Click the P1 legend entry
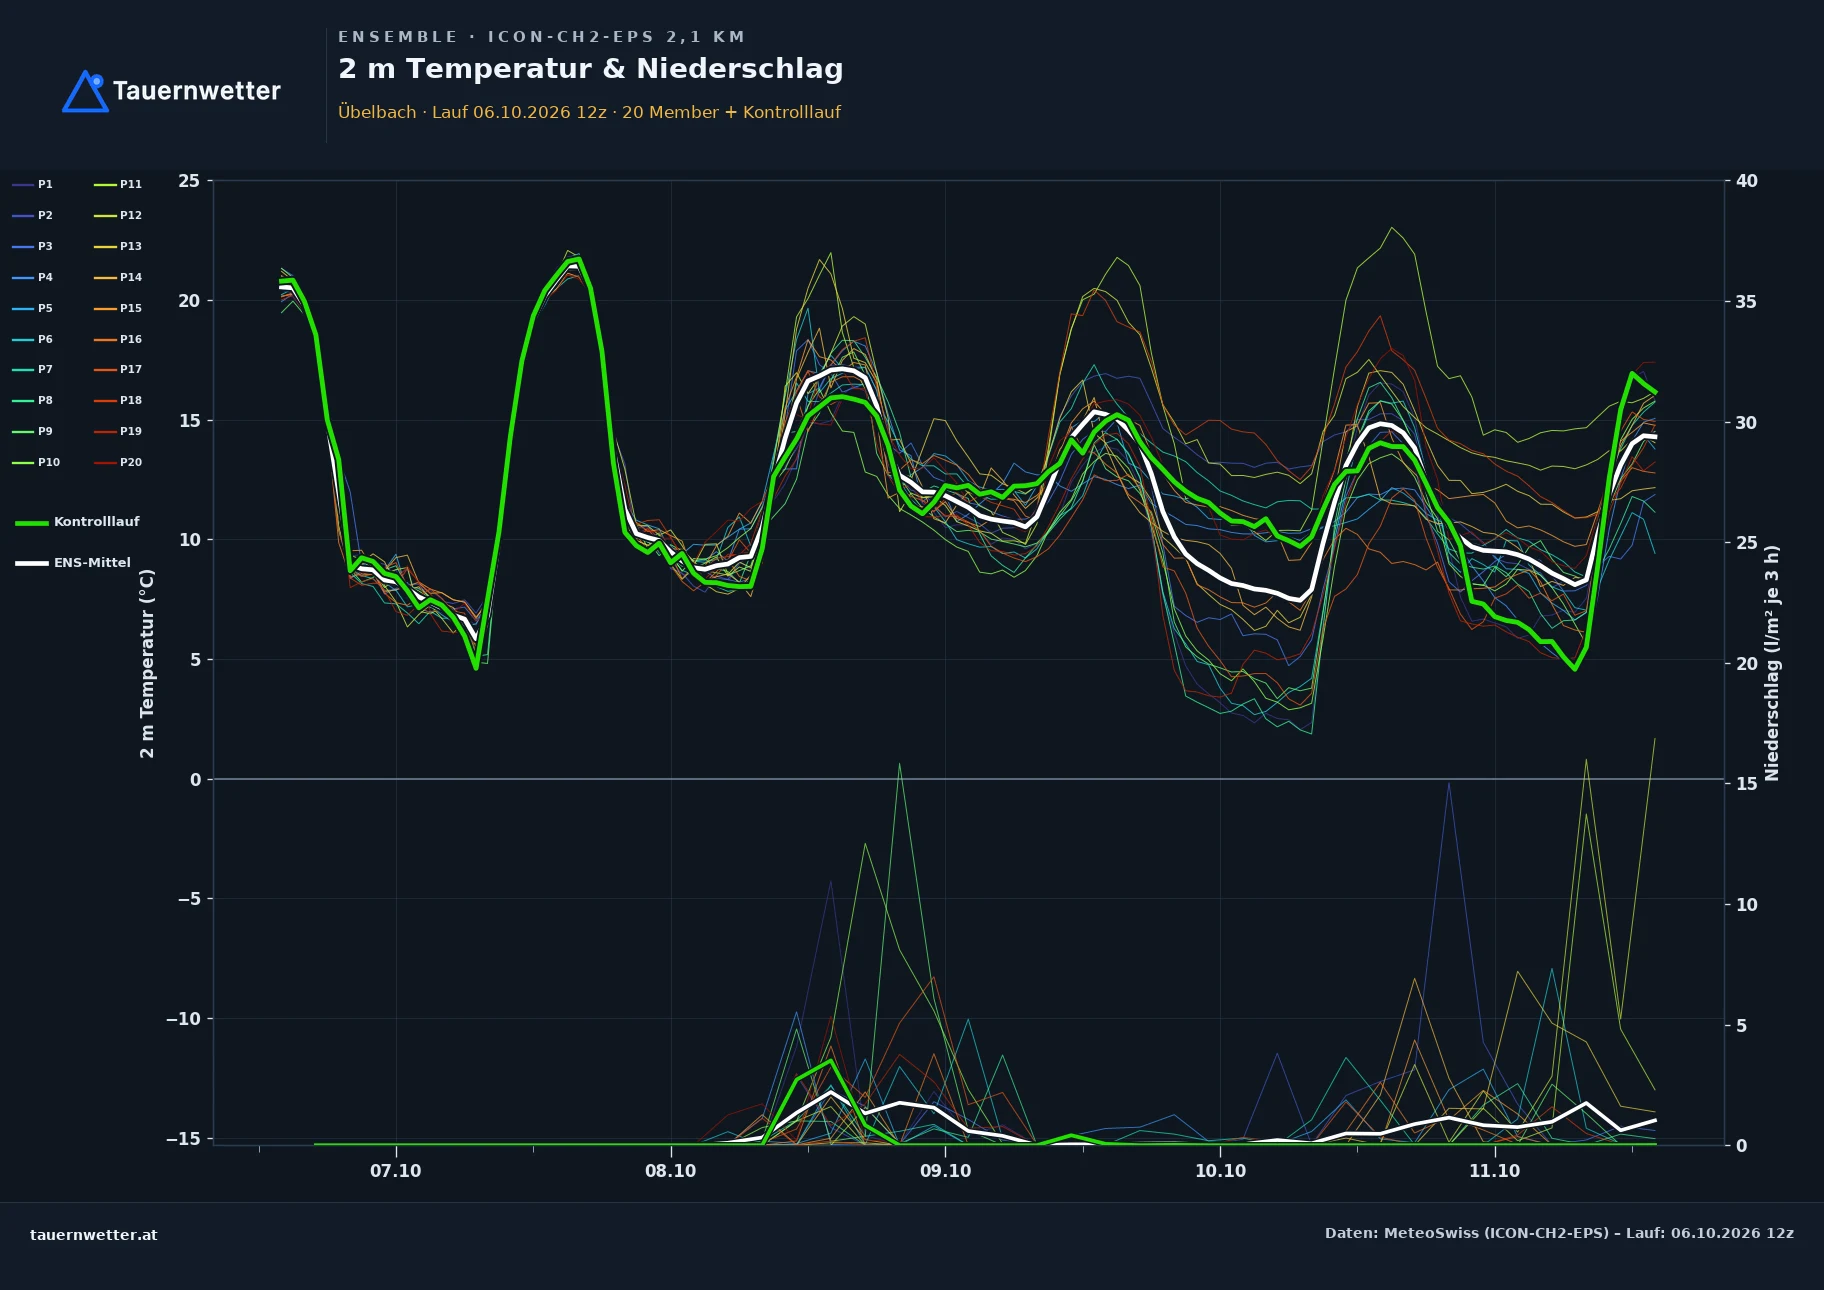Viewport: 1824px width, 1290px height. pyautogui.click(x=33, y=184)
